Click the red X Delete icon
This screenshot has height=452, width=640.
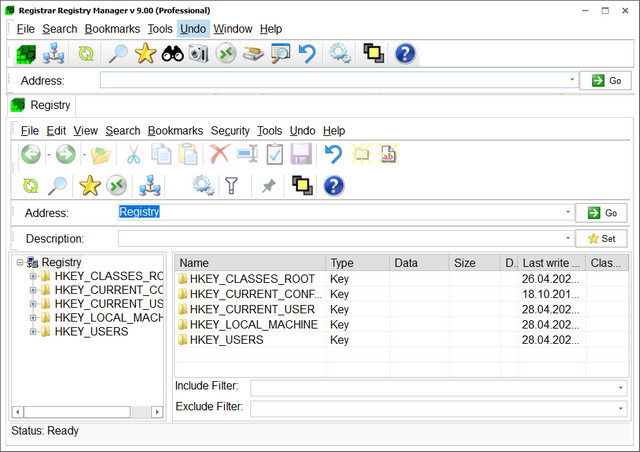click(x=219, y=154)
